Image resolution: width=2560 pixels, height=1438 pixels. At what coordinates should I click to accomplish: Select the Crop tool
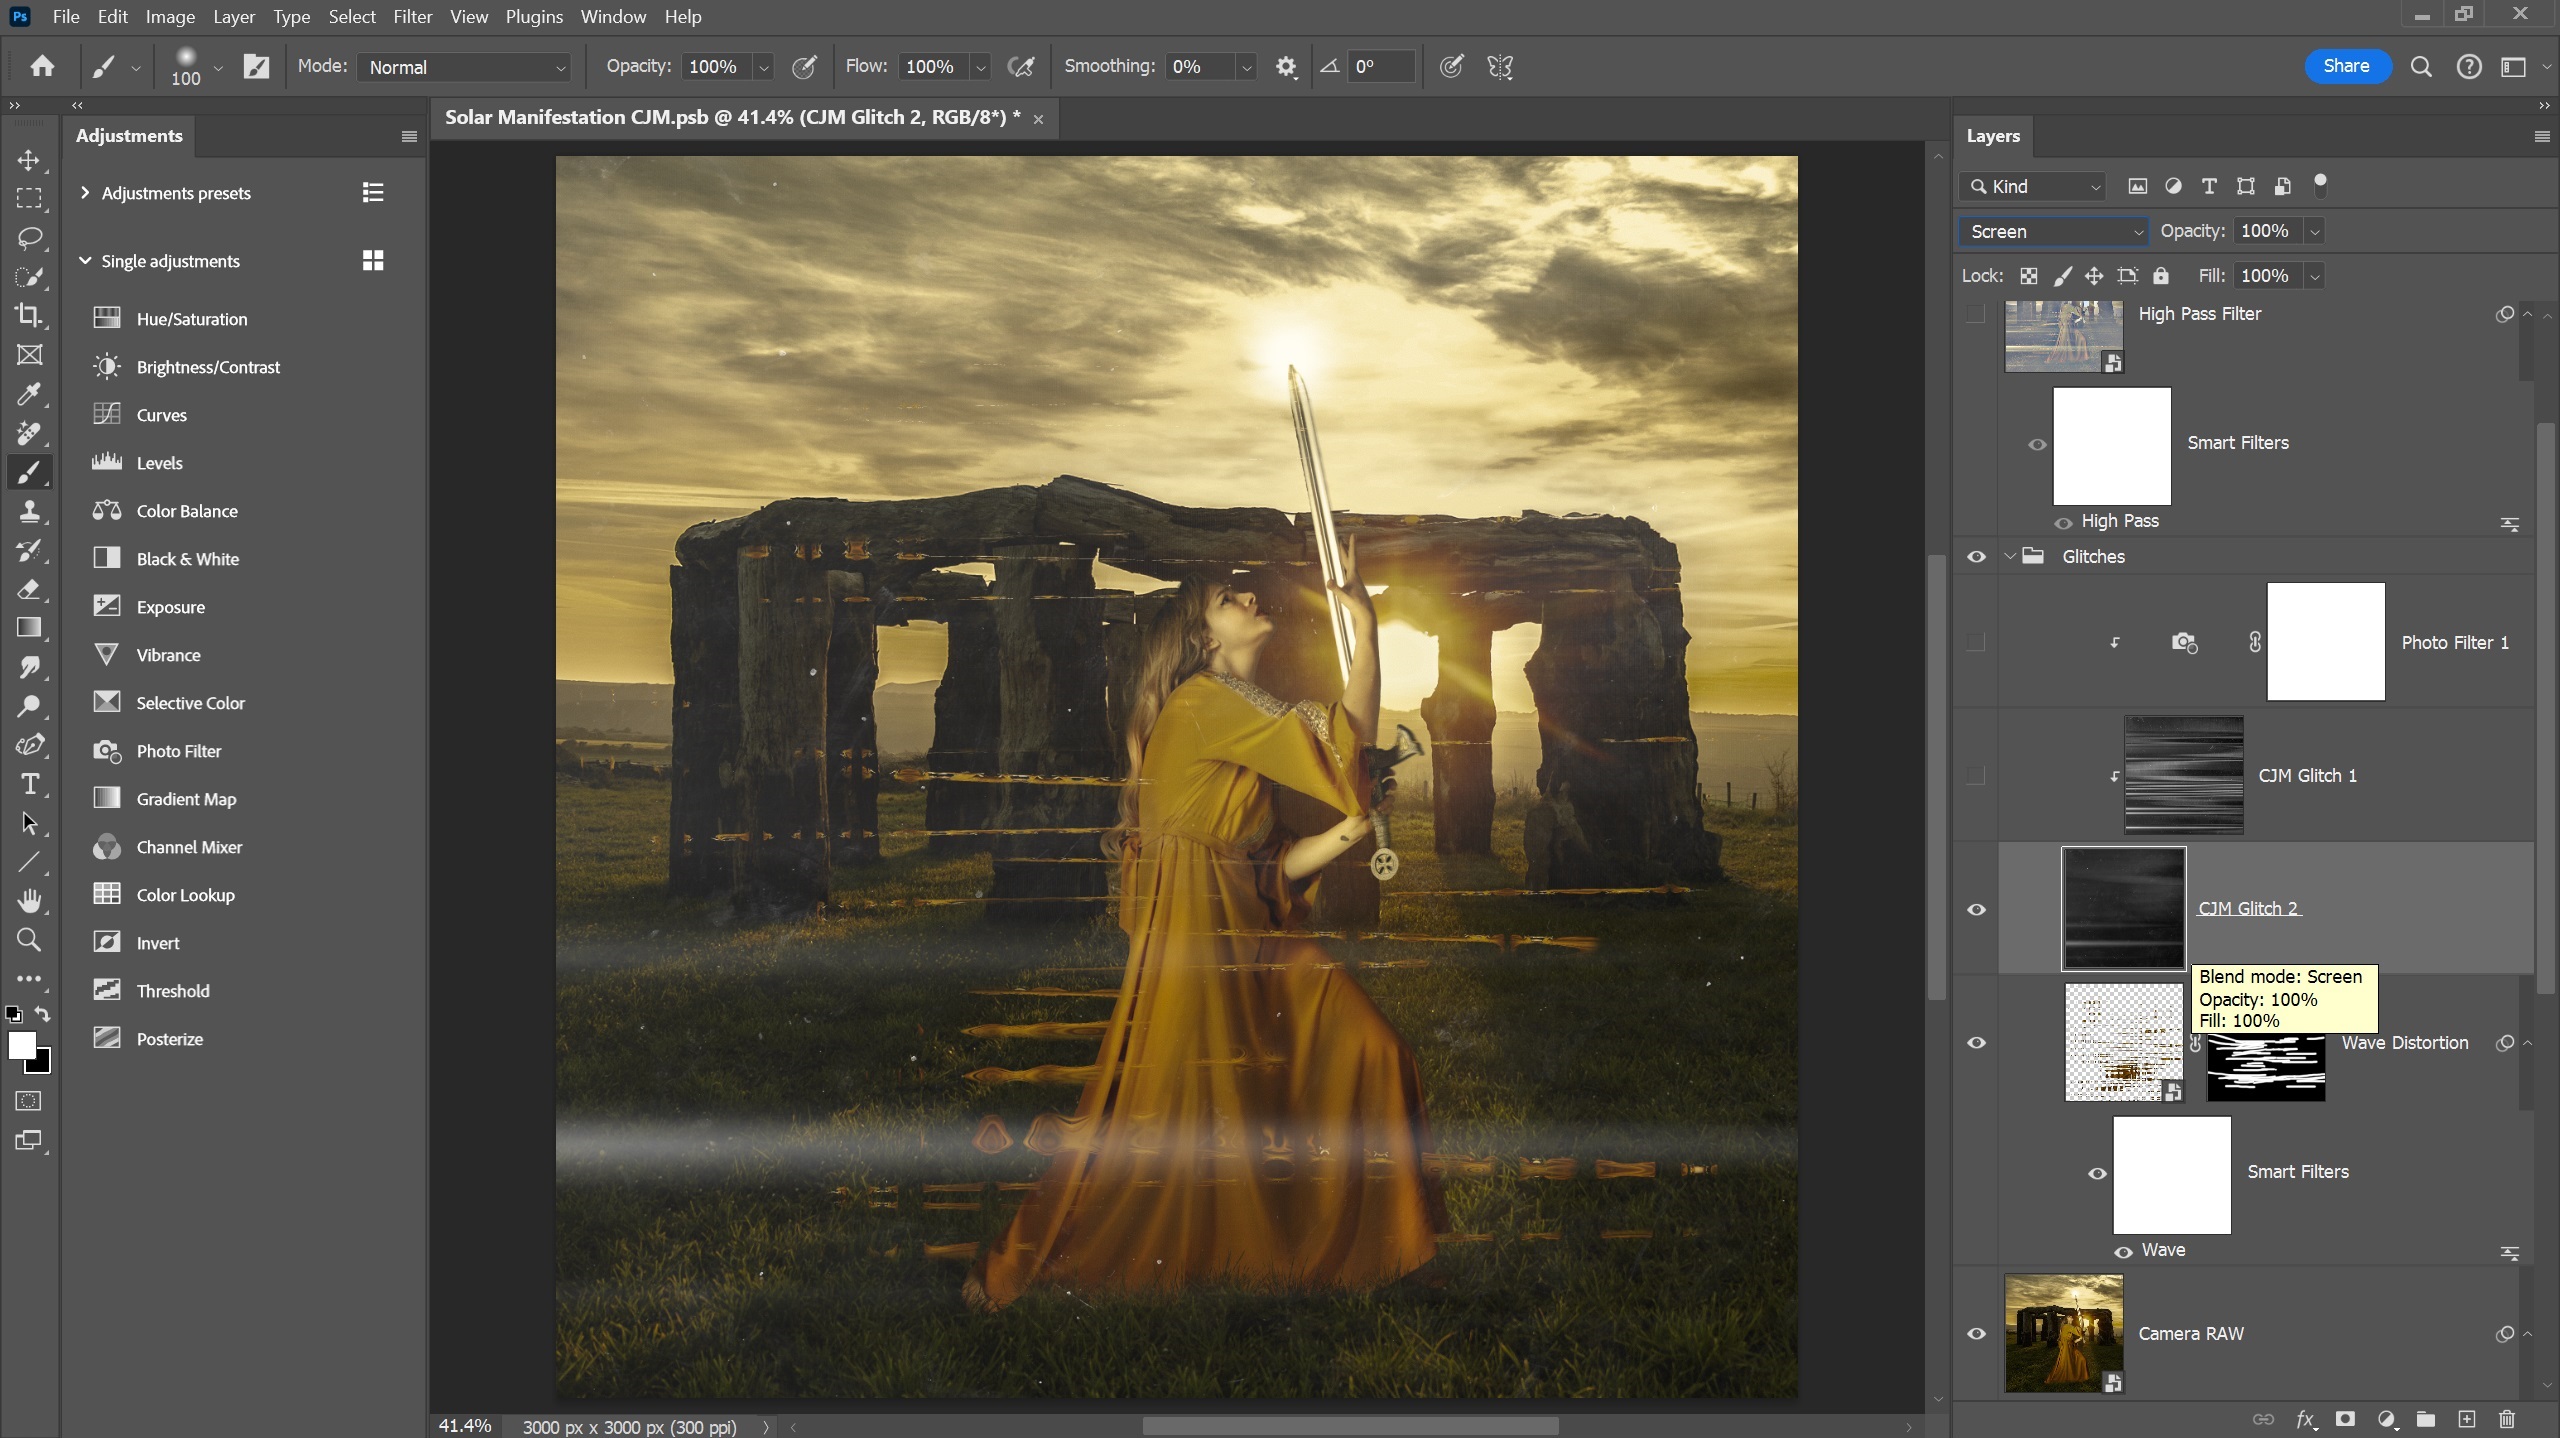pyautogui.click(x=29, y=315)
